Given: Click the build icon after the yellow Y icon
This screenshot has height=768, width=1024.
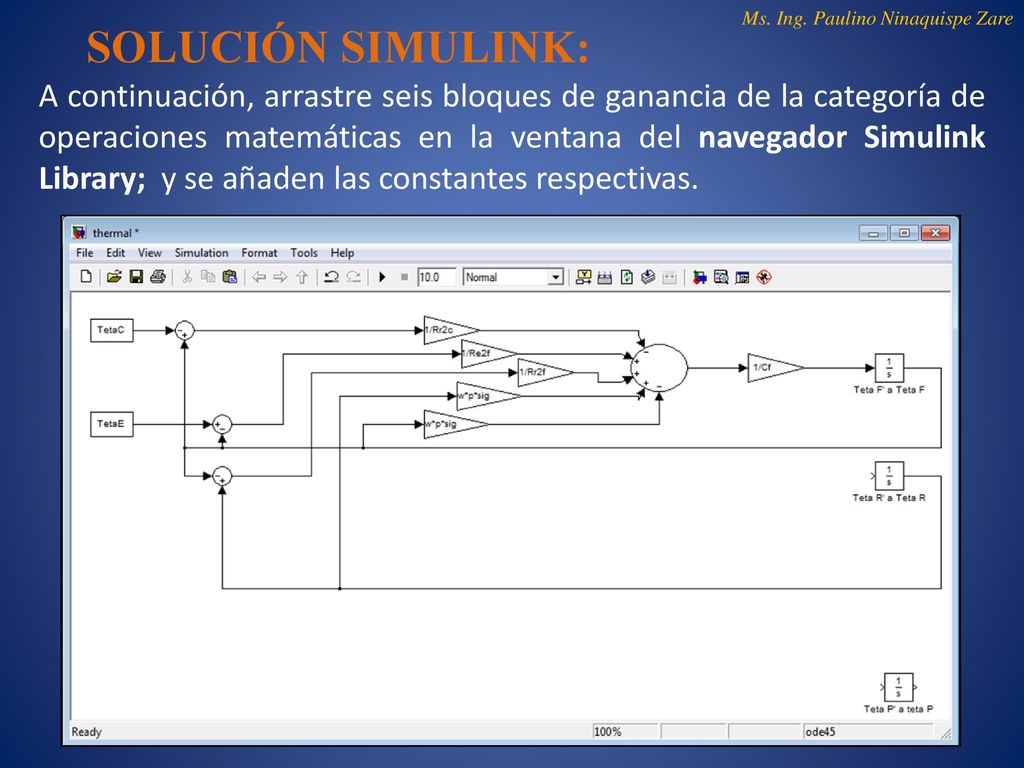Looking at the screenshot, I should pos(605,277).
